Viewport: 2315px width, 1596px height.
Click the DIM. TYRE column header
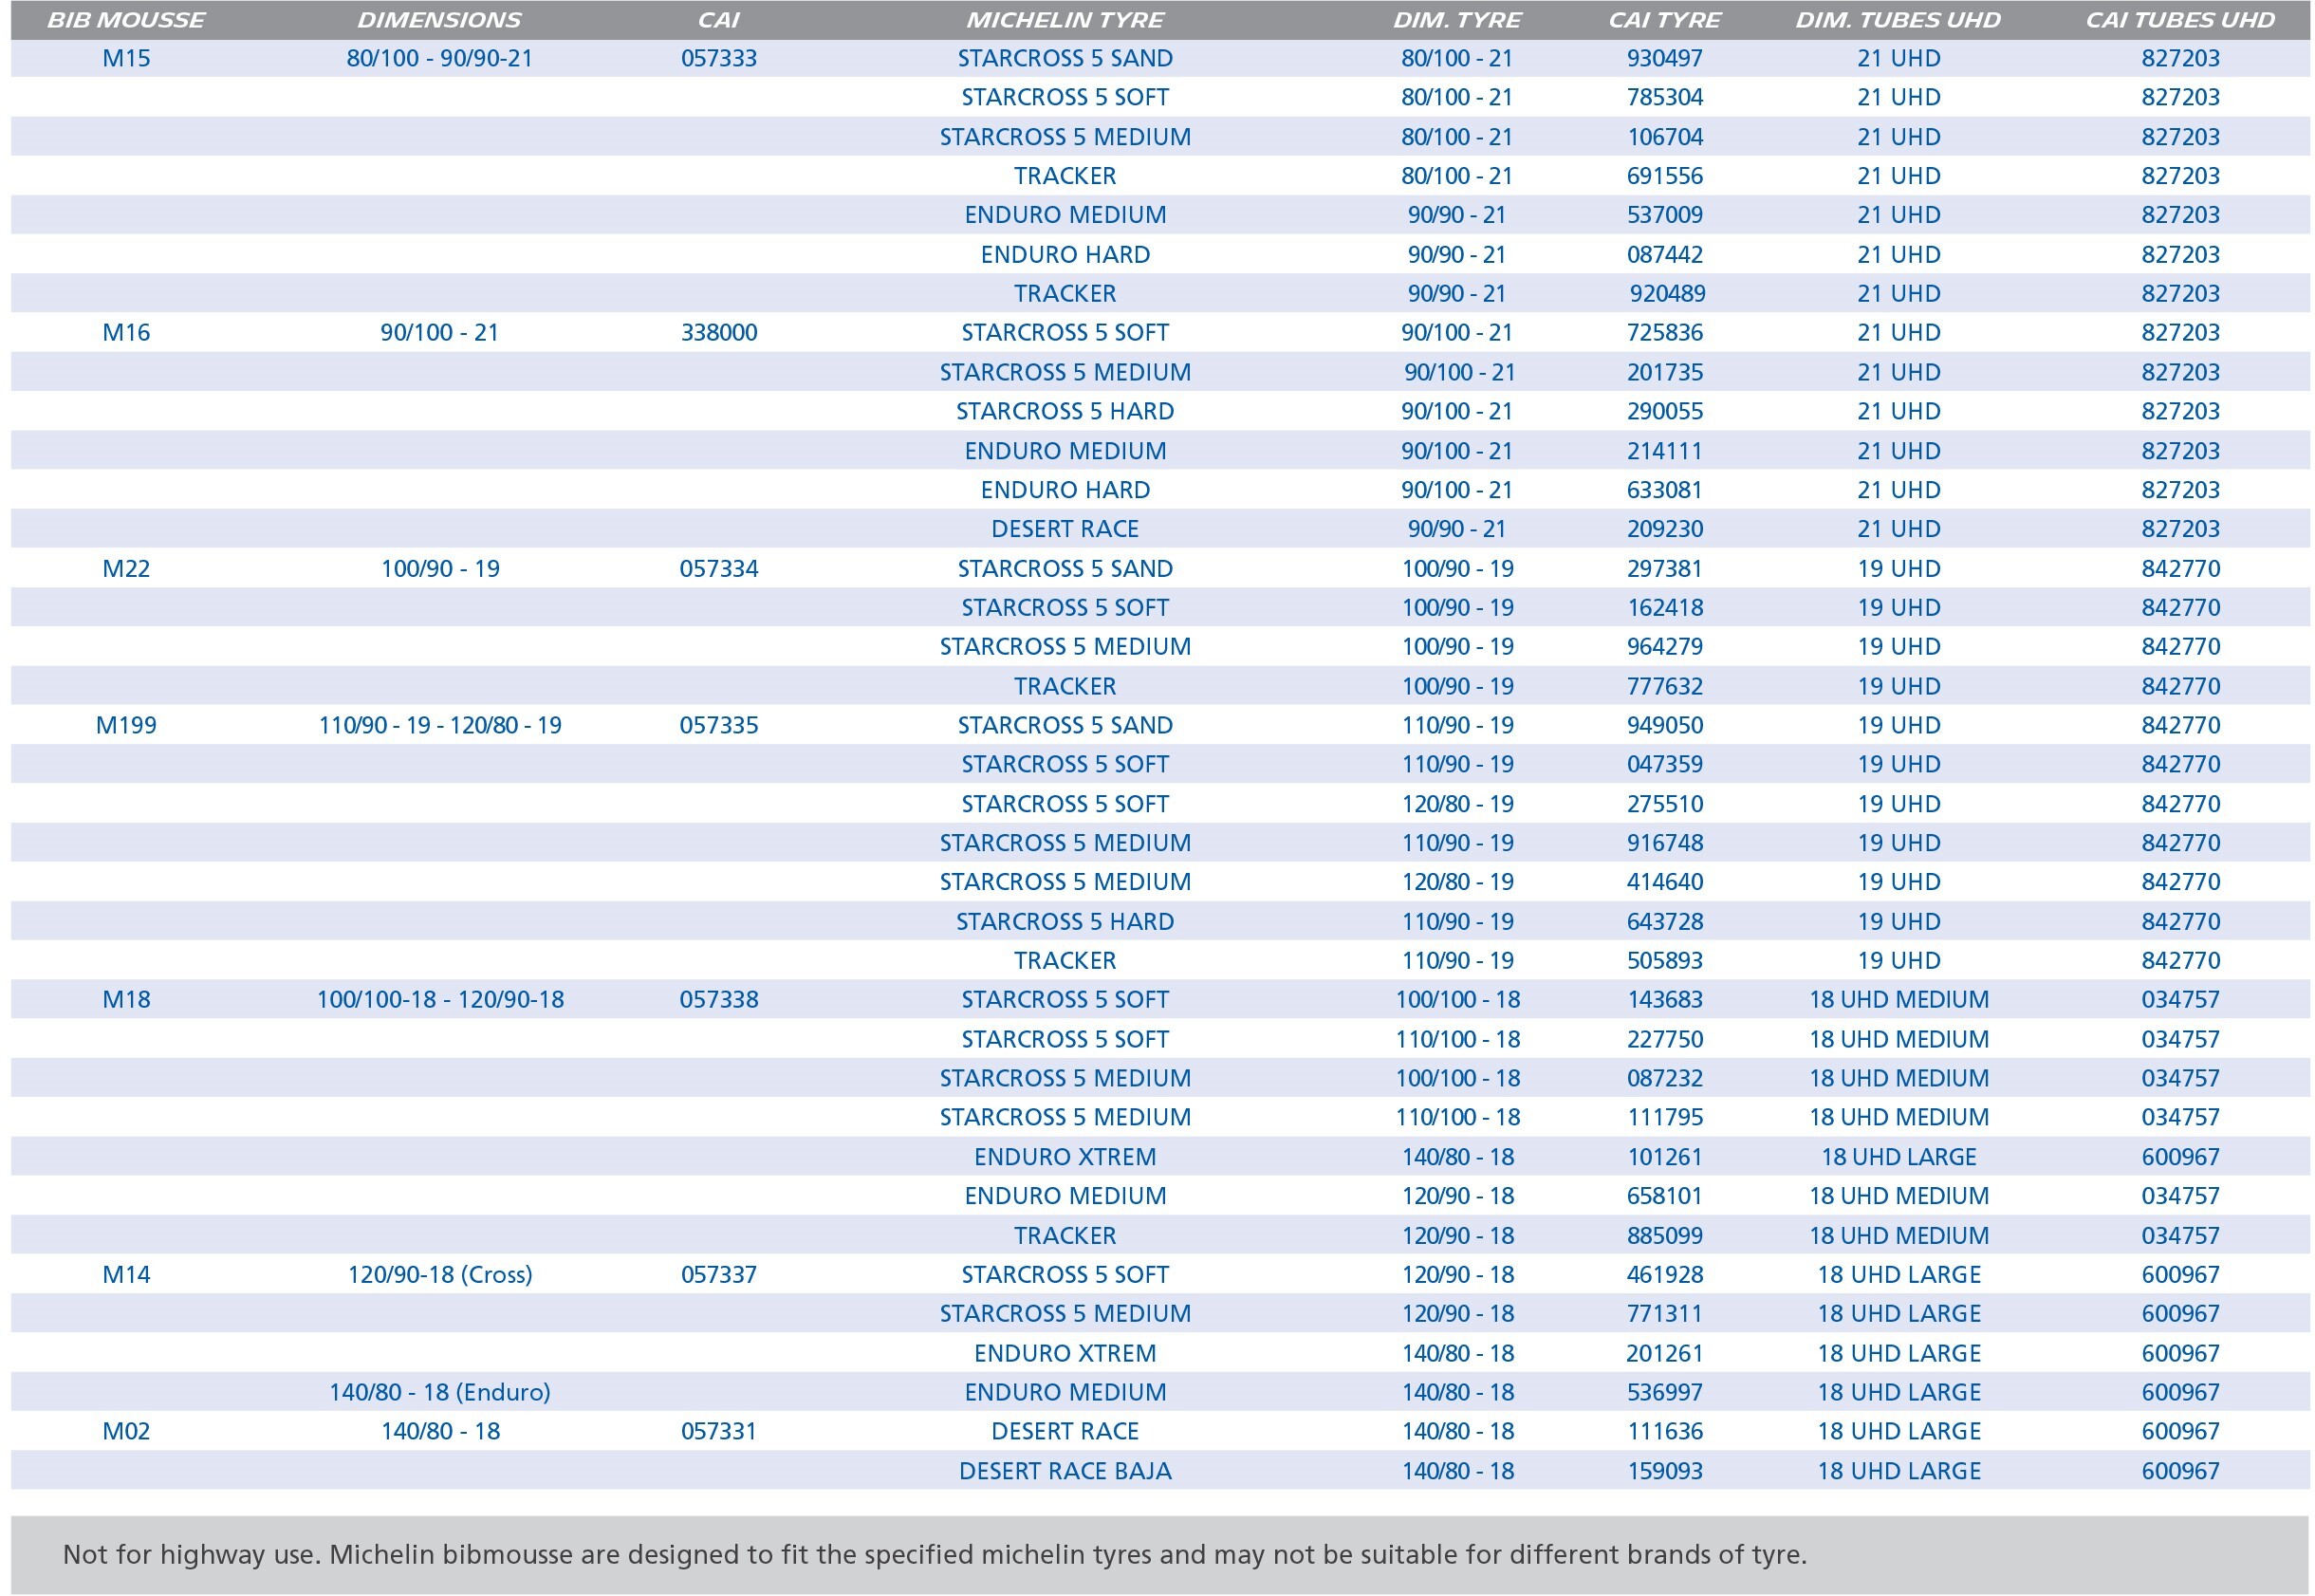[x=1457, y=20]
